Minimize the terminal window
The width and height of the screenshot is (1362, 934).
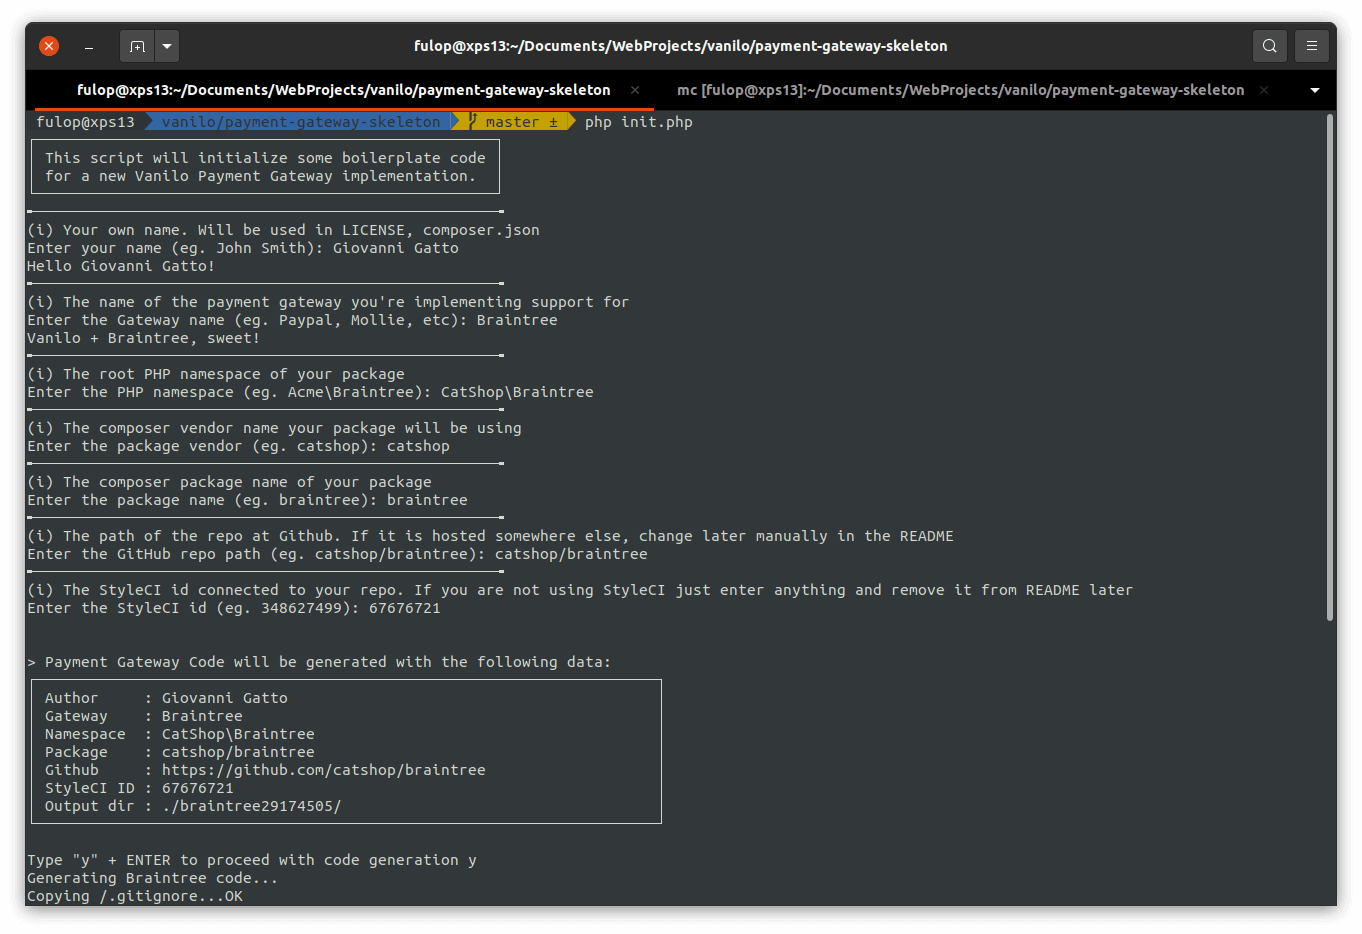(x=89, y=46)
